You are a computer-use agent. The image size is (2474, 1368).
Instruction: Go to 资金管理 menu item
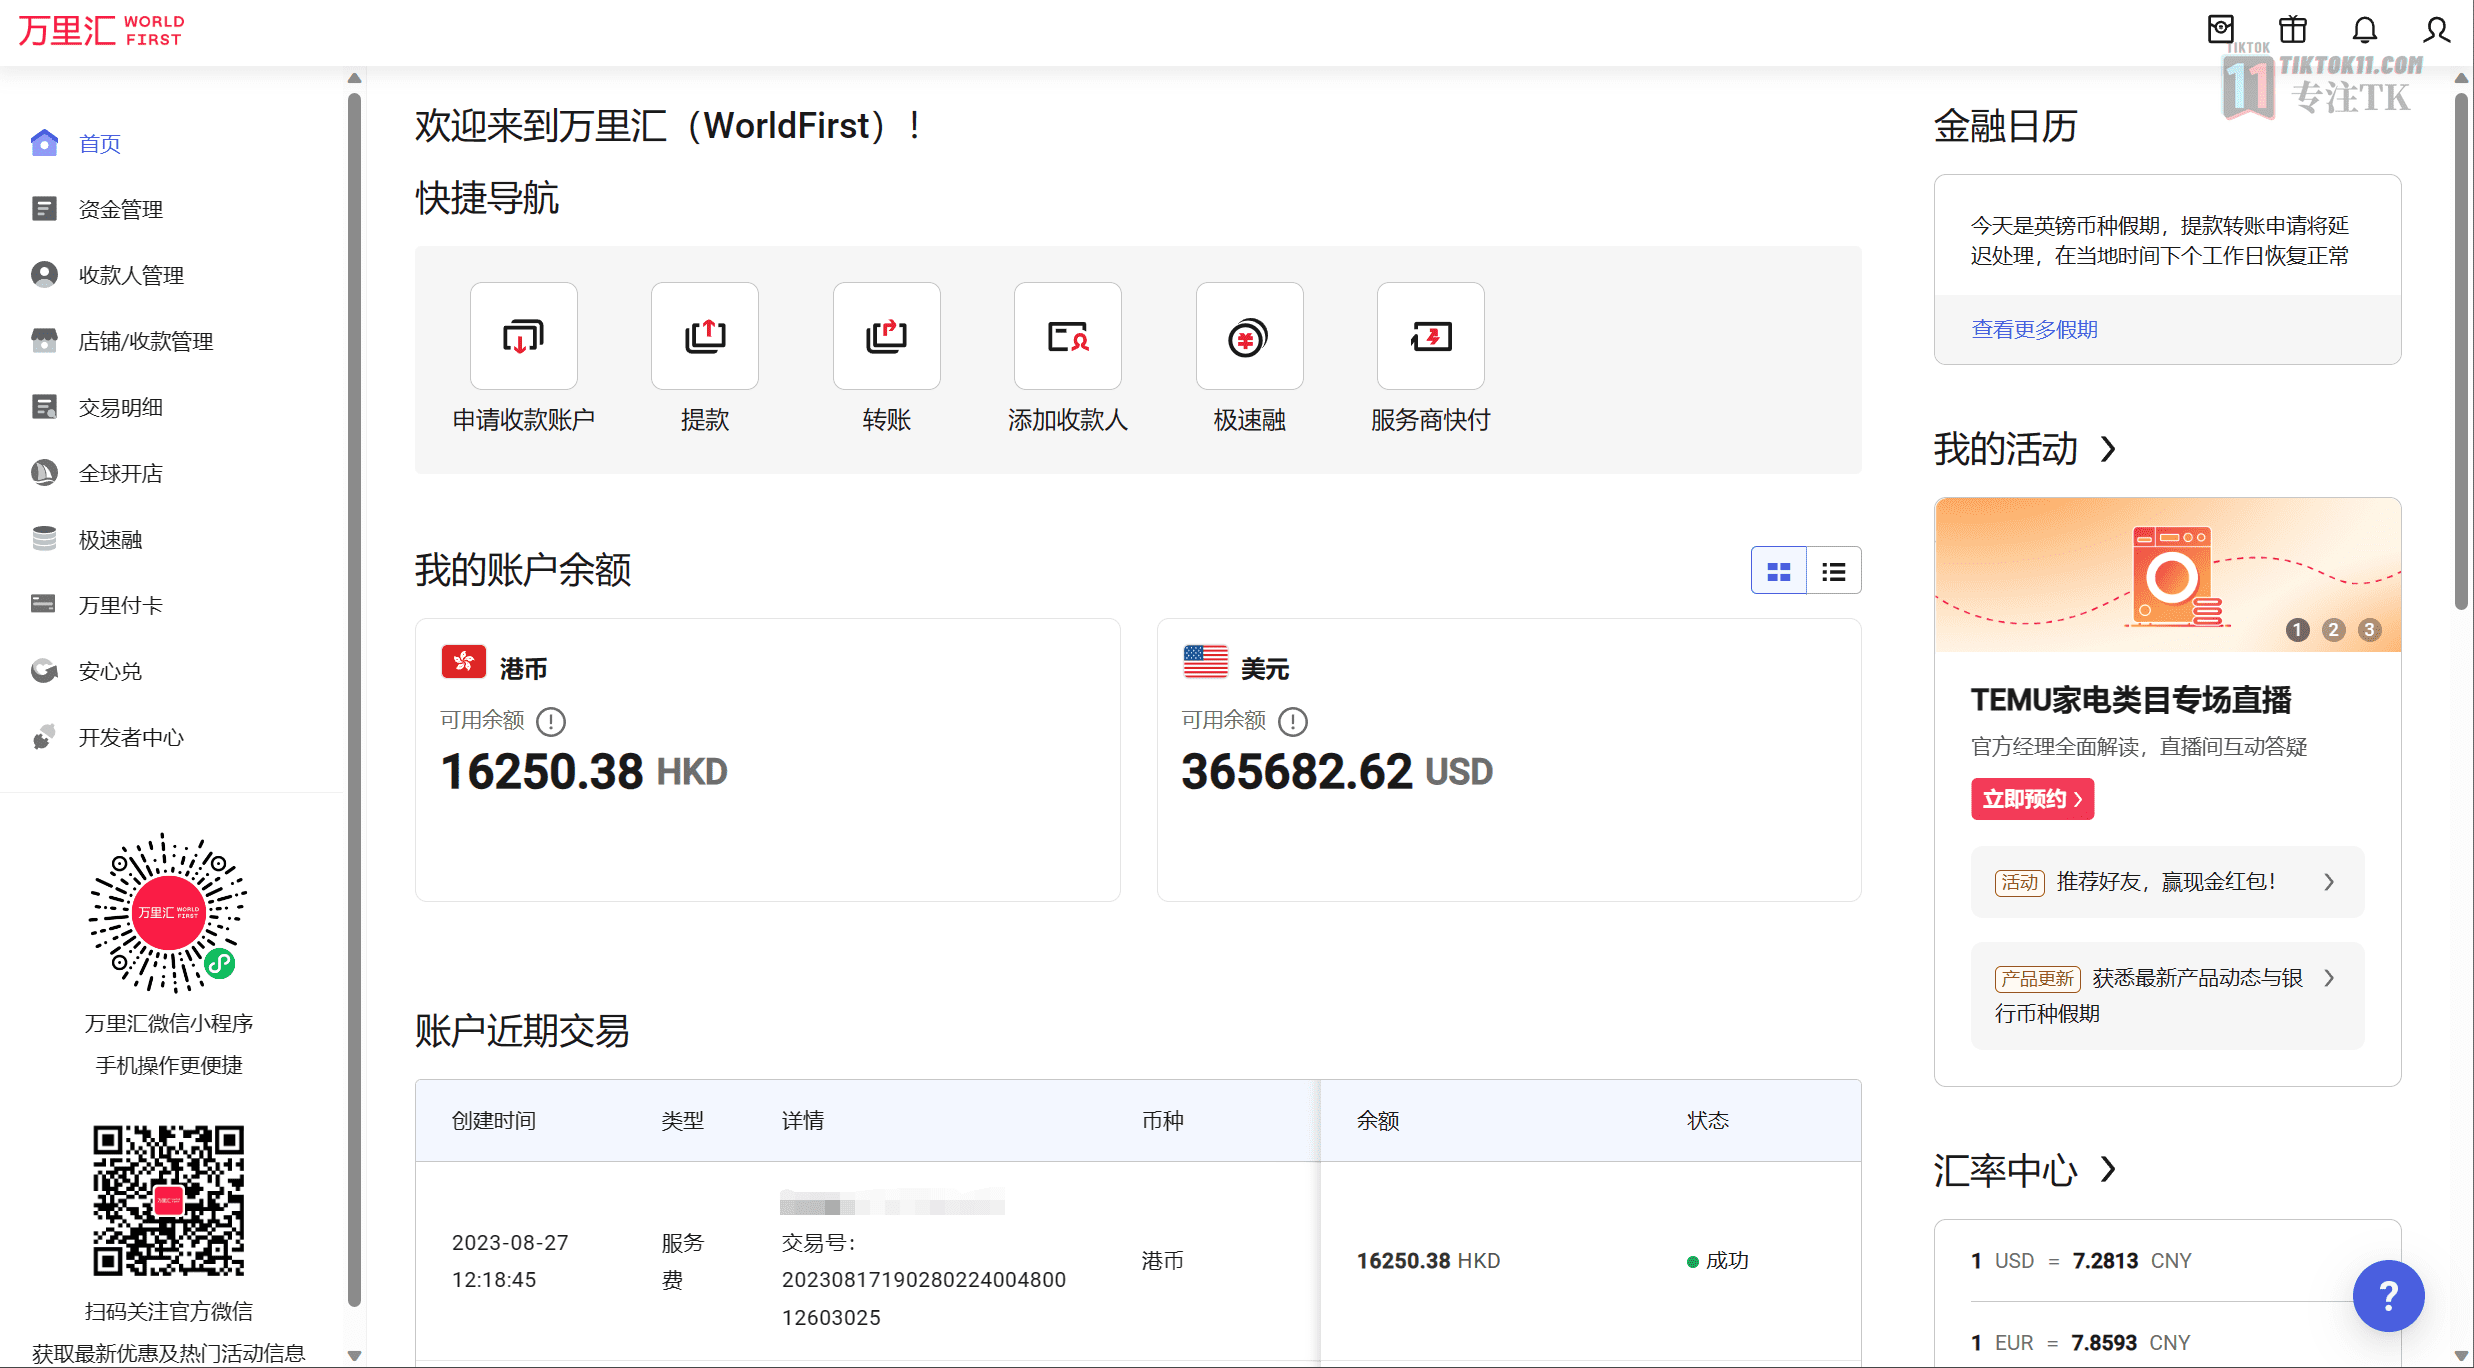[121, 209]
